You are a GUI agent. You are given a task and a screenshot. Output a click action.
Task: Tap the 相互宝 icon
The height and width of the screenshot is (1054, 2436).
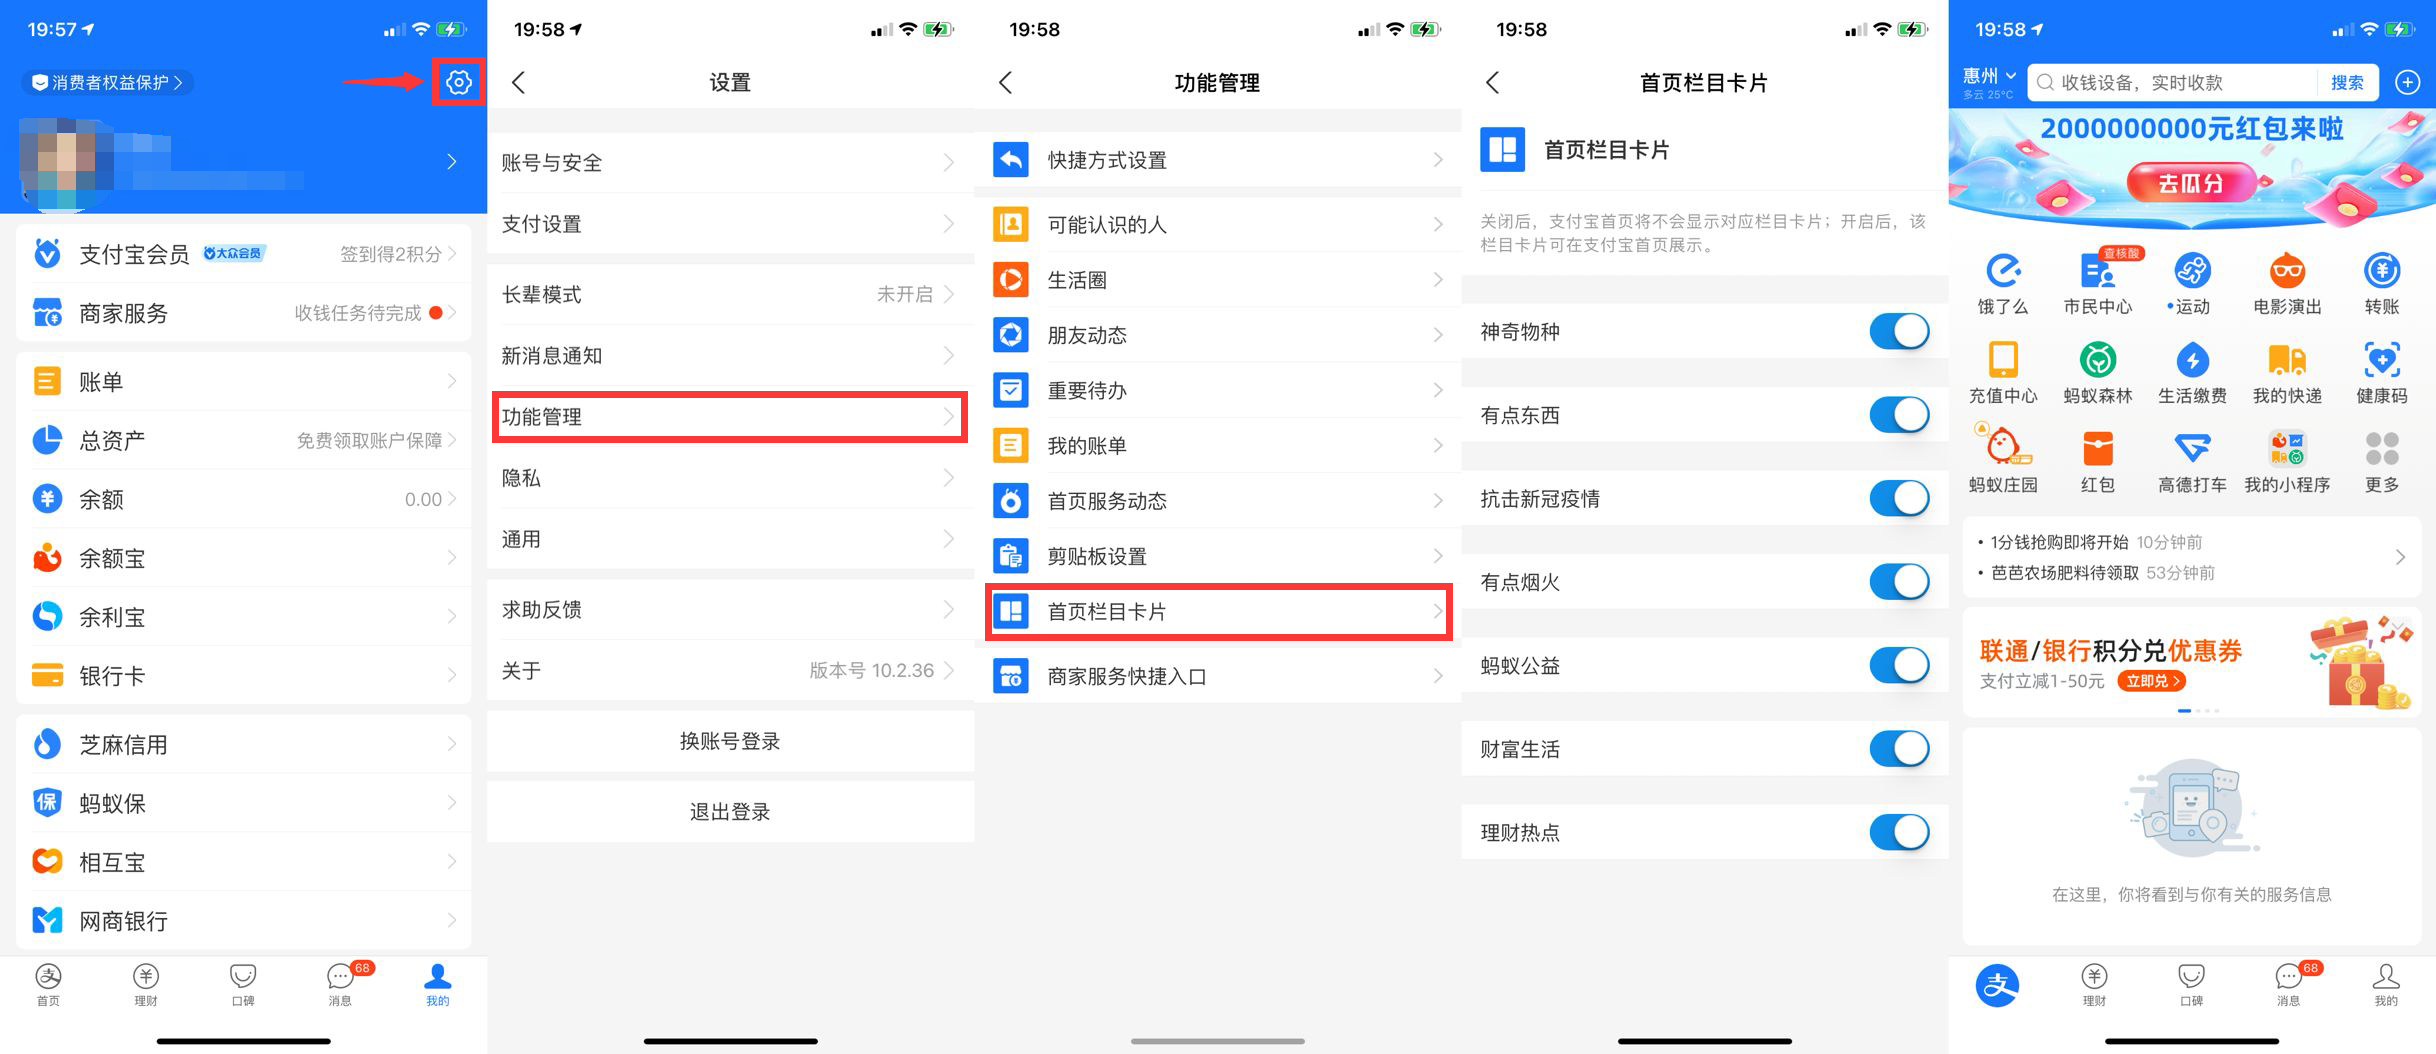click(x=47, y=861)
